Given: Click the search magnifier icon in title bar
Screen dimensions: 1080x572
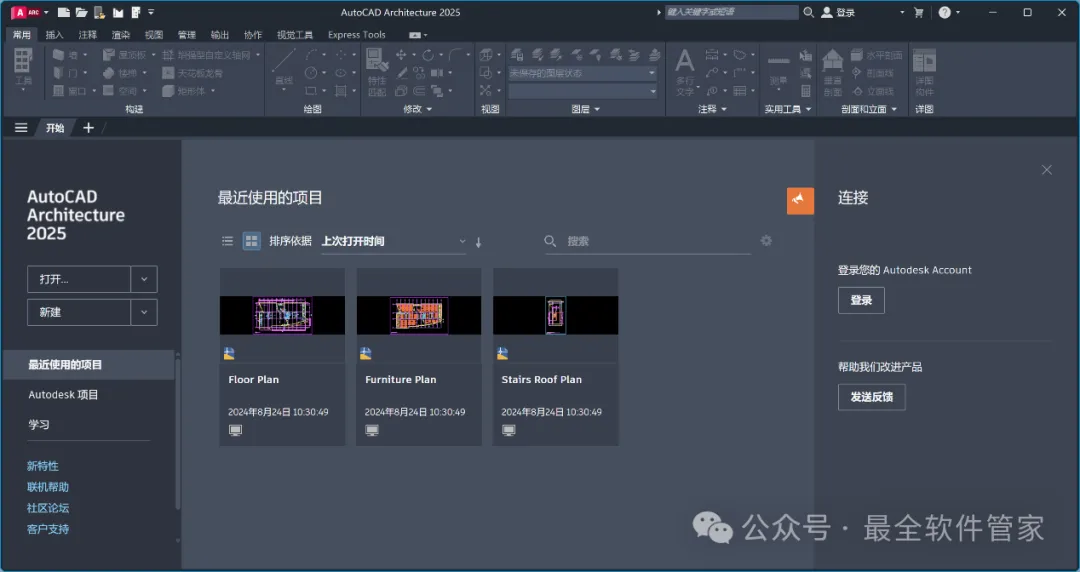Looking at the screenshot, I should point(809,12).
